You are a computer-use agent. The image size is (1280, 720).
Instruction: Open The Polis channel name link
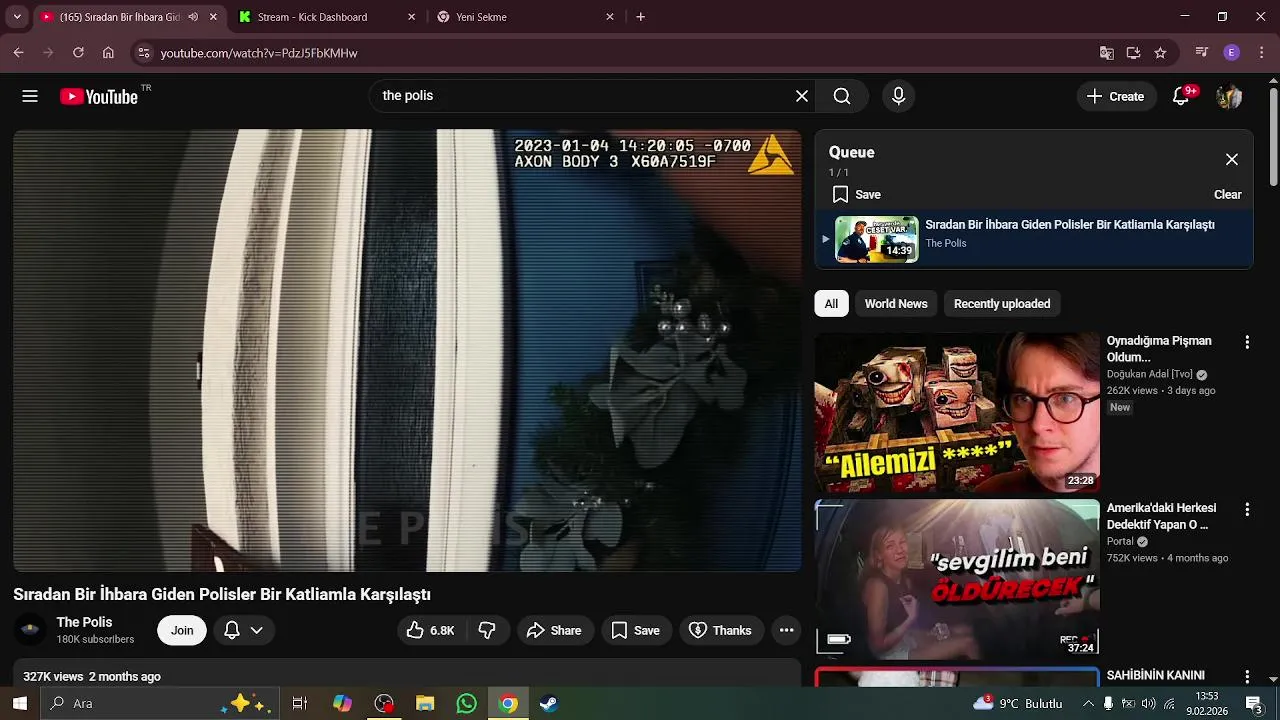pos(84,622)
